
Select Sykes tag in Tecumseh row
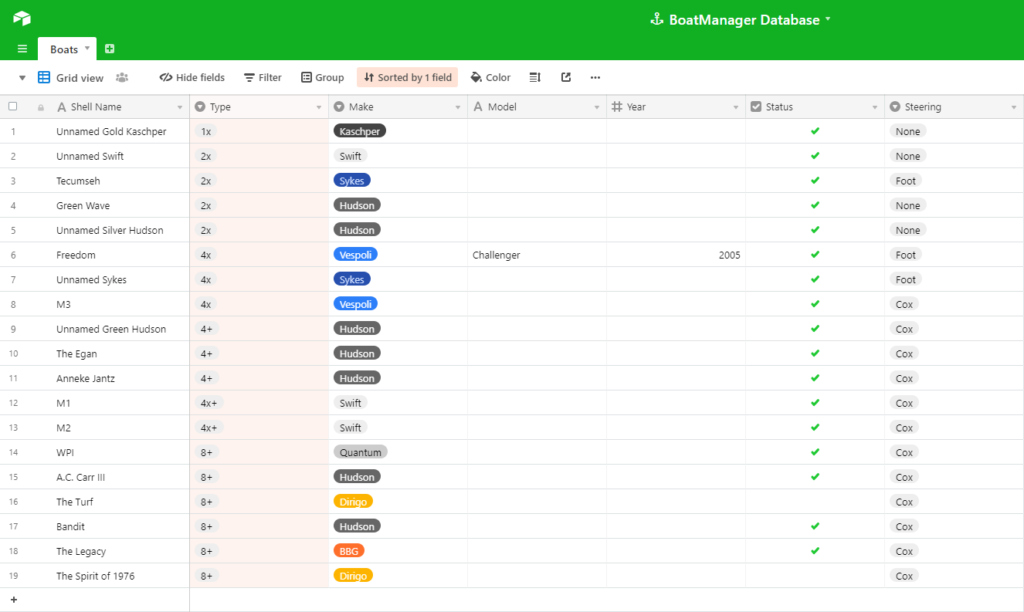coord(352,180)
